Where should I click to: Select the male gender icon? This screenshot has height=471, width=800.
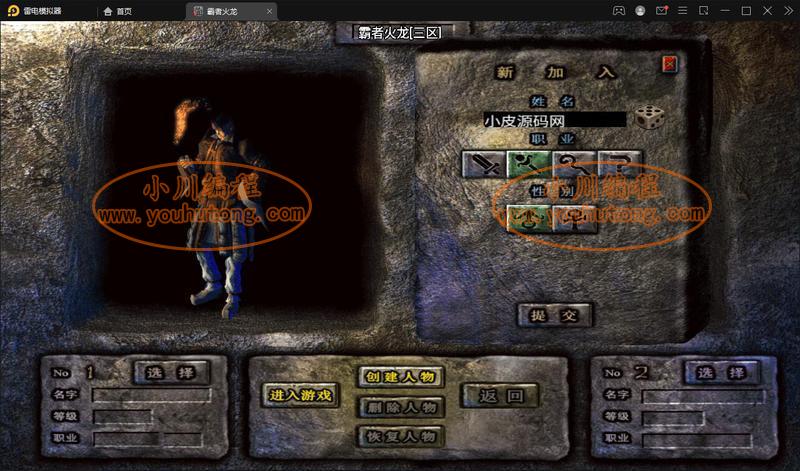coord(529,219)
